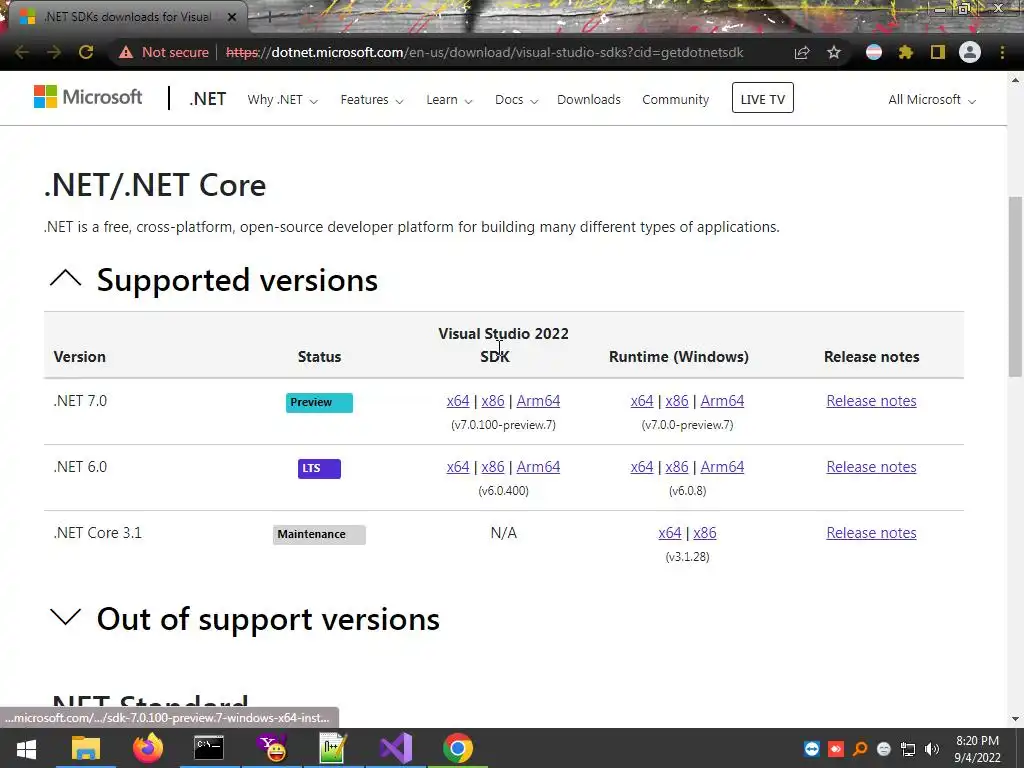Open File Explorer from taskbar
Screen dimensions: 1024x768
pyautogui.click(x=86, y=748)
